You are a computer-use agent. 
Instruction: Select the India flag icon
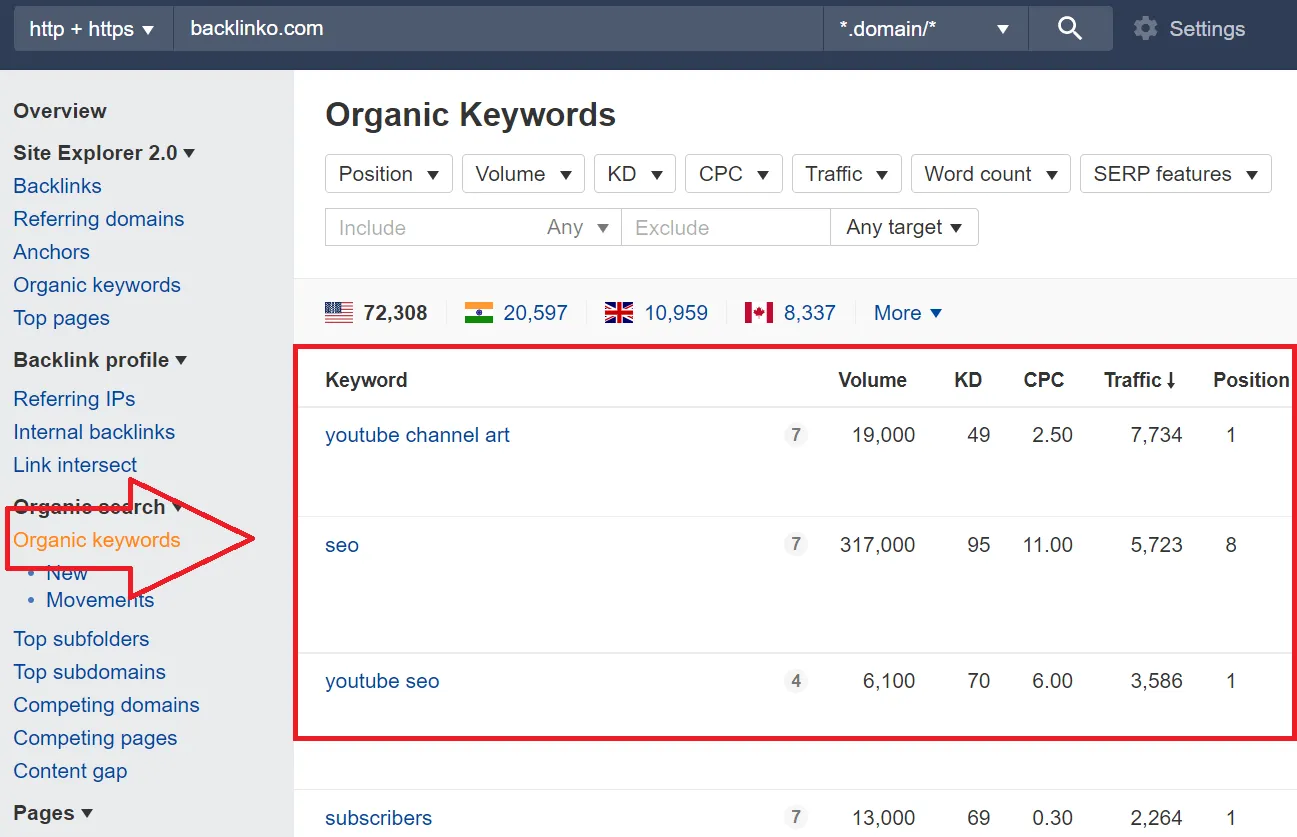[x=479, y=313]
